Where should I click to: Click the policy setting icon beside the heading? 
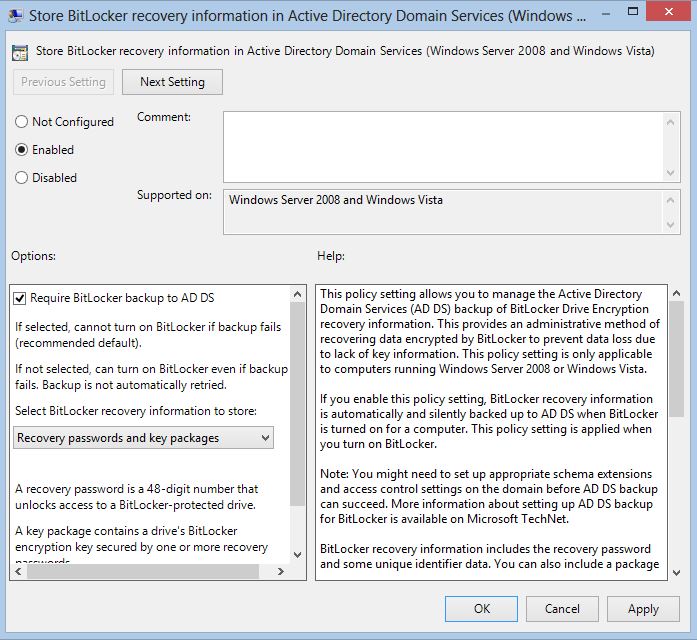[20, 52]
